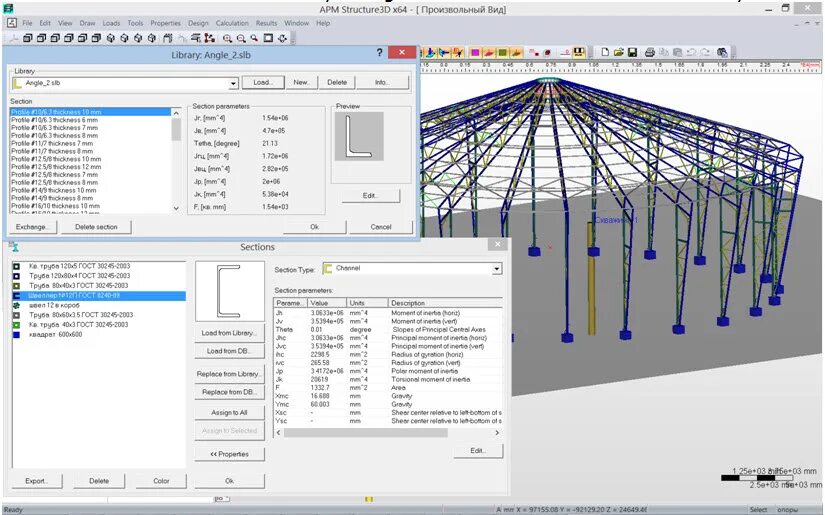Image resolution: width=825 pixels, height=515 pixels.
Task: Click the L-angle preview thumbnail
Action: pos(359,136)
